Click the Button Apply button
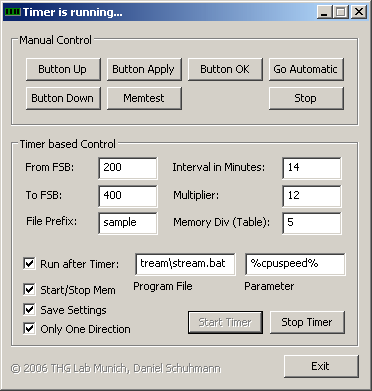The width and height of the screenshot is (372, 391). (144, 69)
